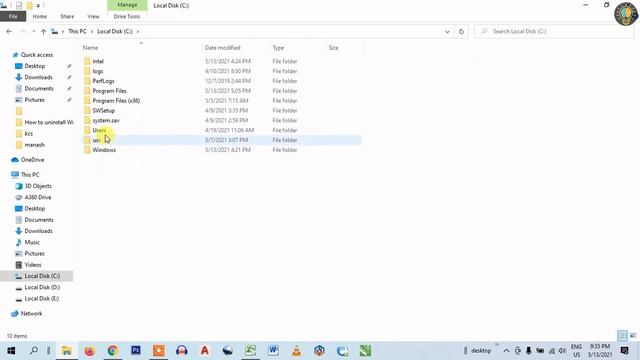This screenshot has width=640, height=360.
Task: Click Properties icon in quick access toolbar
Action: 19,5
